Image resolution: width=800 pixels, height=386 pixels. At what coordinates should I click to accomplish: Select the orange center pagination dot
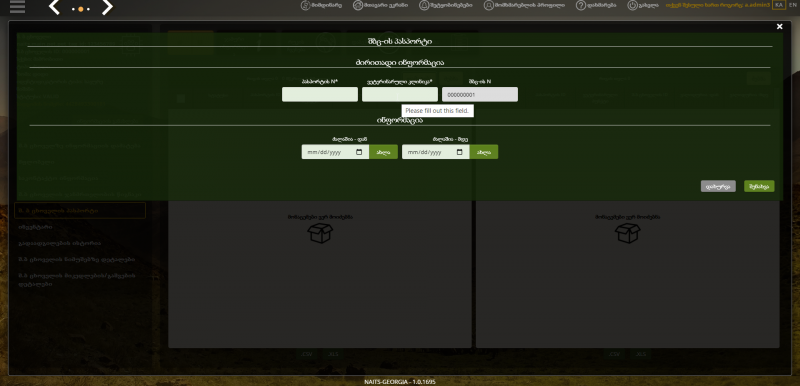pyautogui.click(x=81, y=9)
